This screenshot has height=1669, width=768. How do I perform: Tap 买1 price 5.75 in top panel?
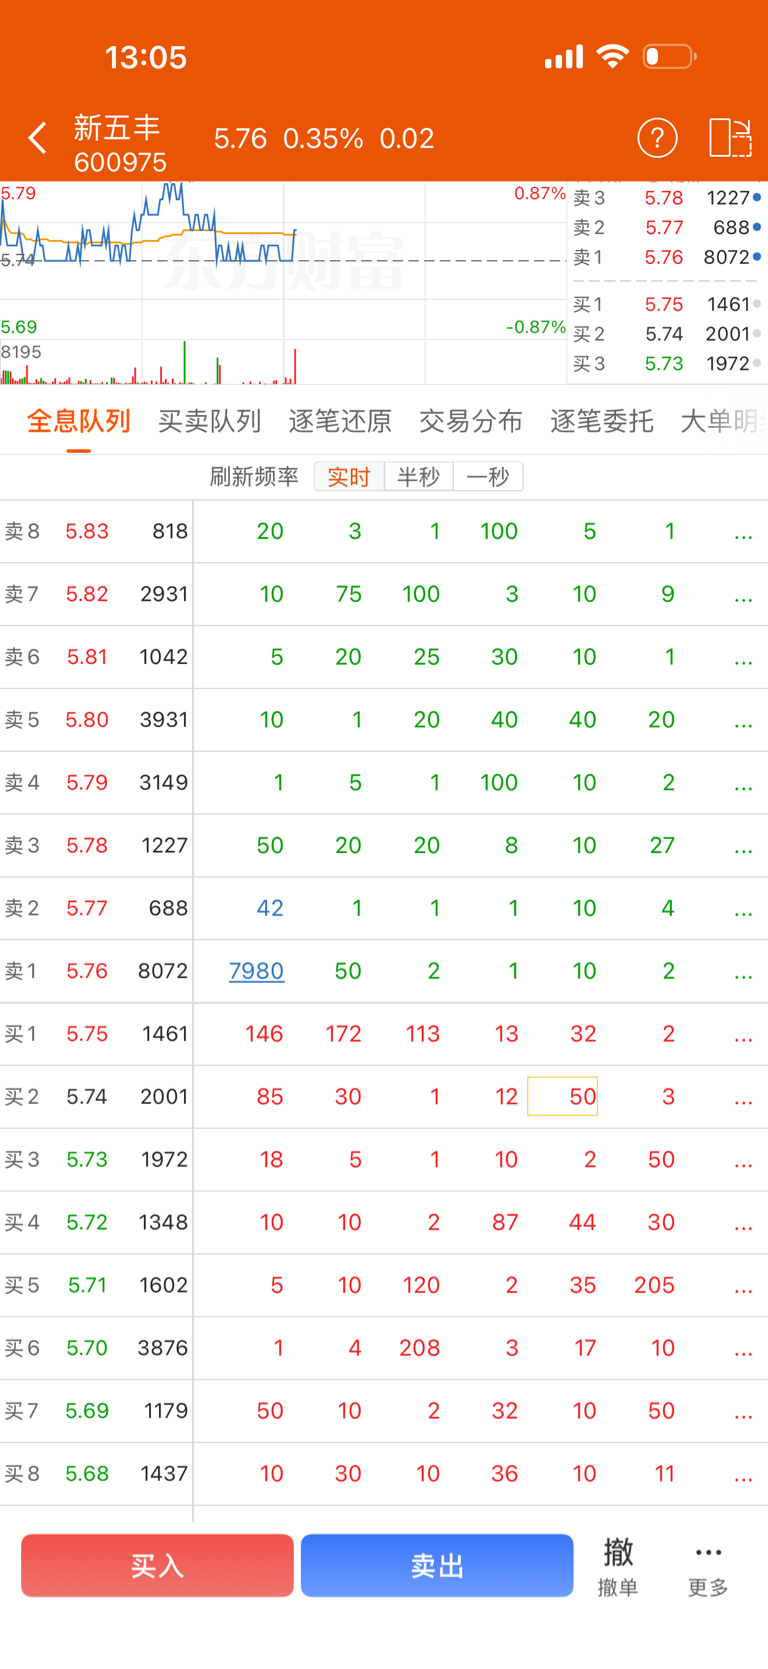(664, 304)
